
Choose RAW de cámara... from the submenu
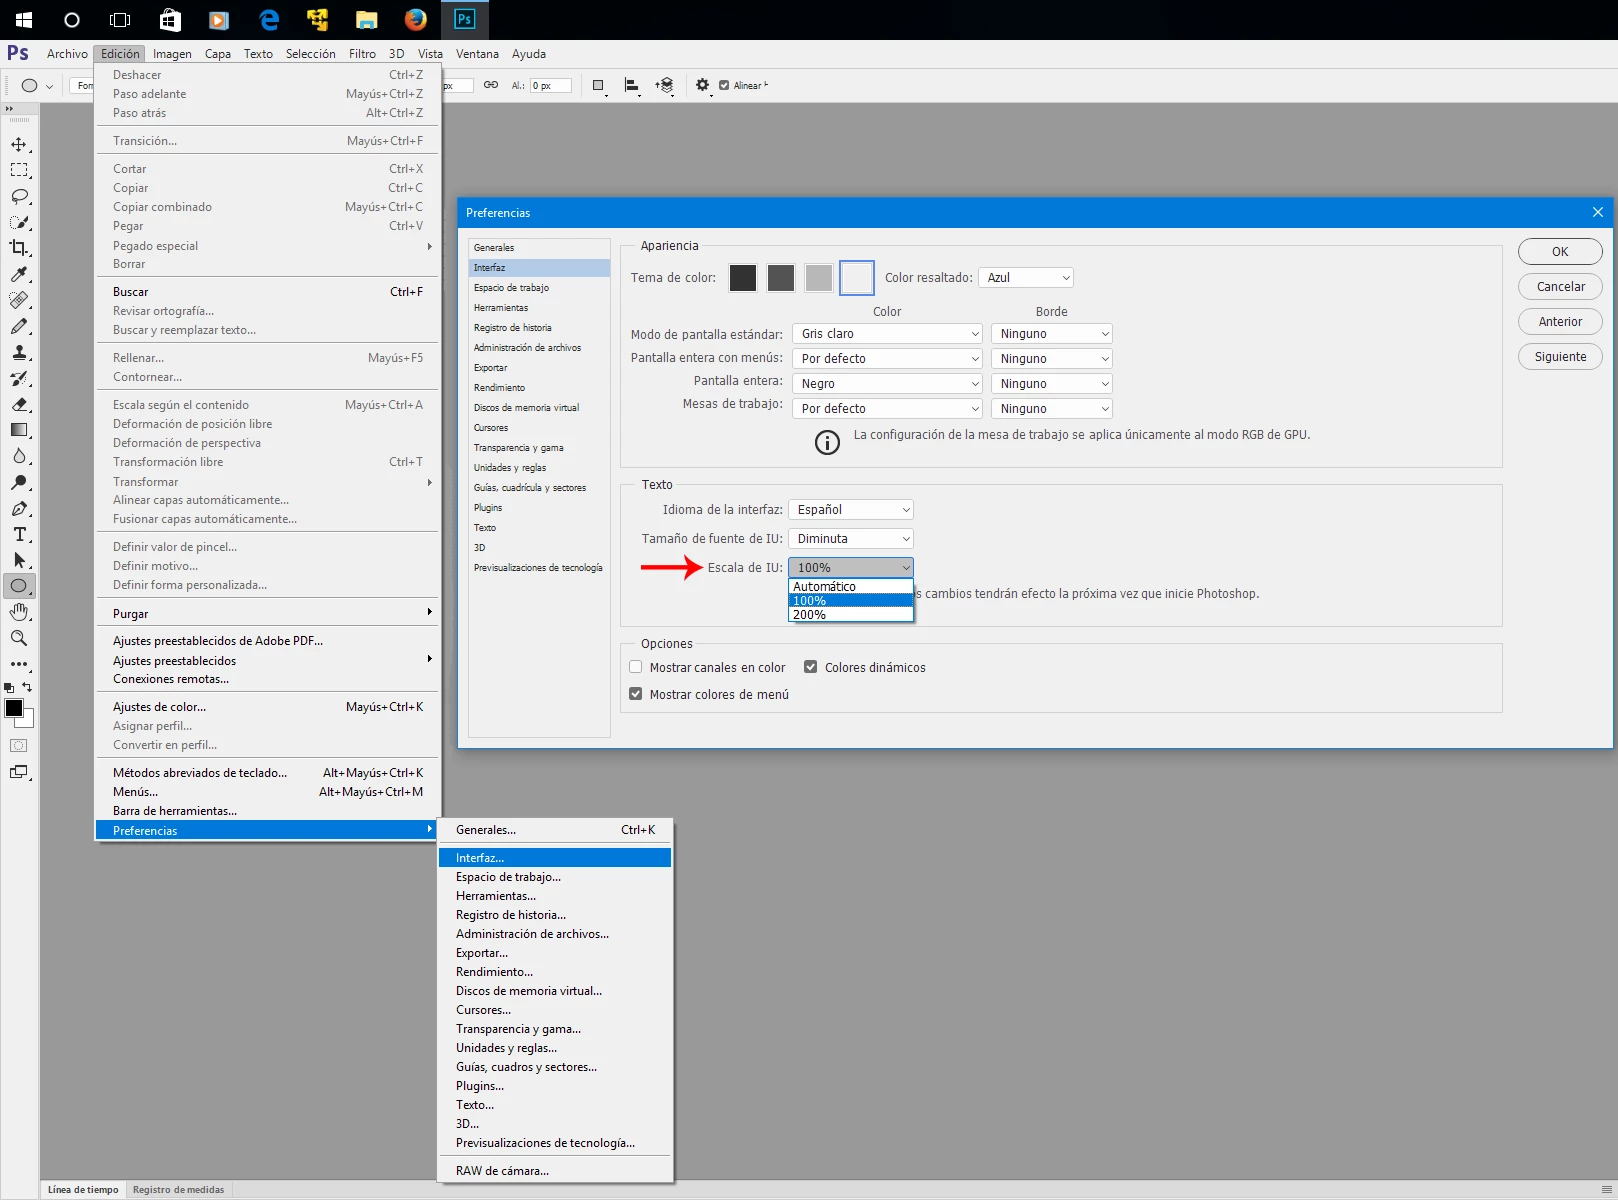coord(555,1171)
